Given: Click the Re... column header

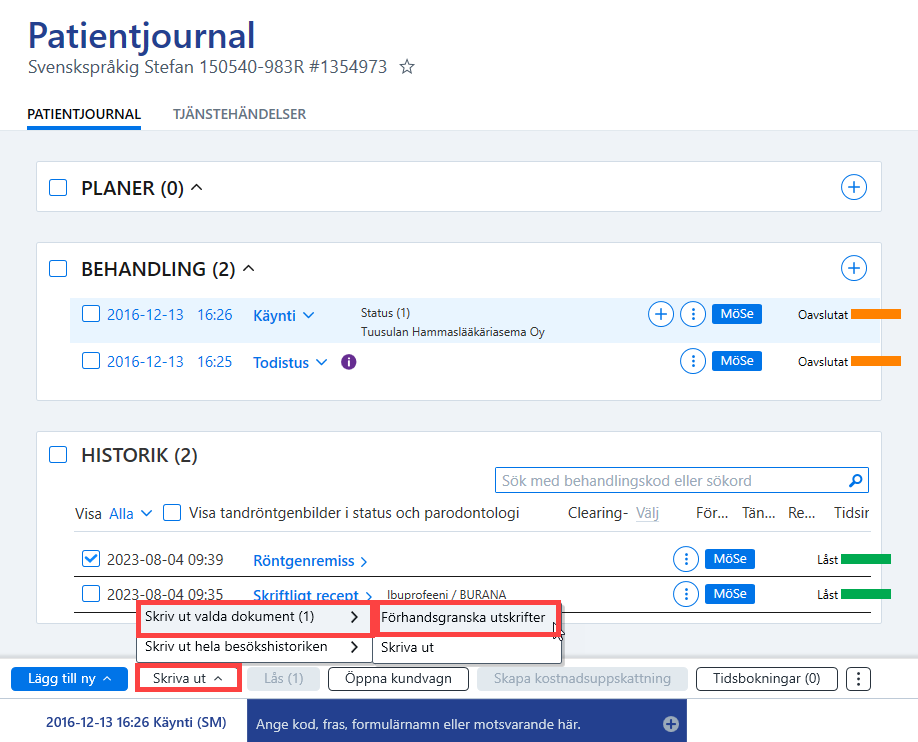Looking at the screenshot, I should [801, 513].
